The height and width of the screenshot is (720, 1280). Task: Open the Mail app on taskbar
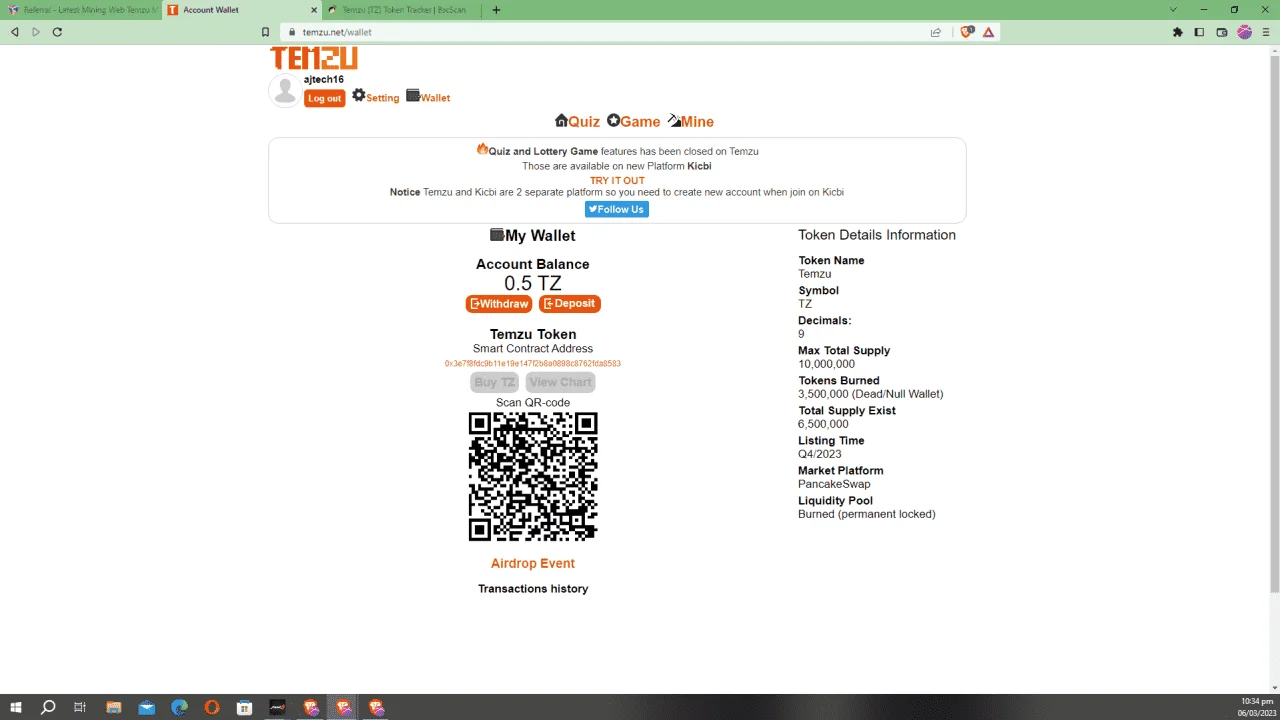coord(147,707)
